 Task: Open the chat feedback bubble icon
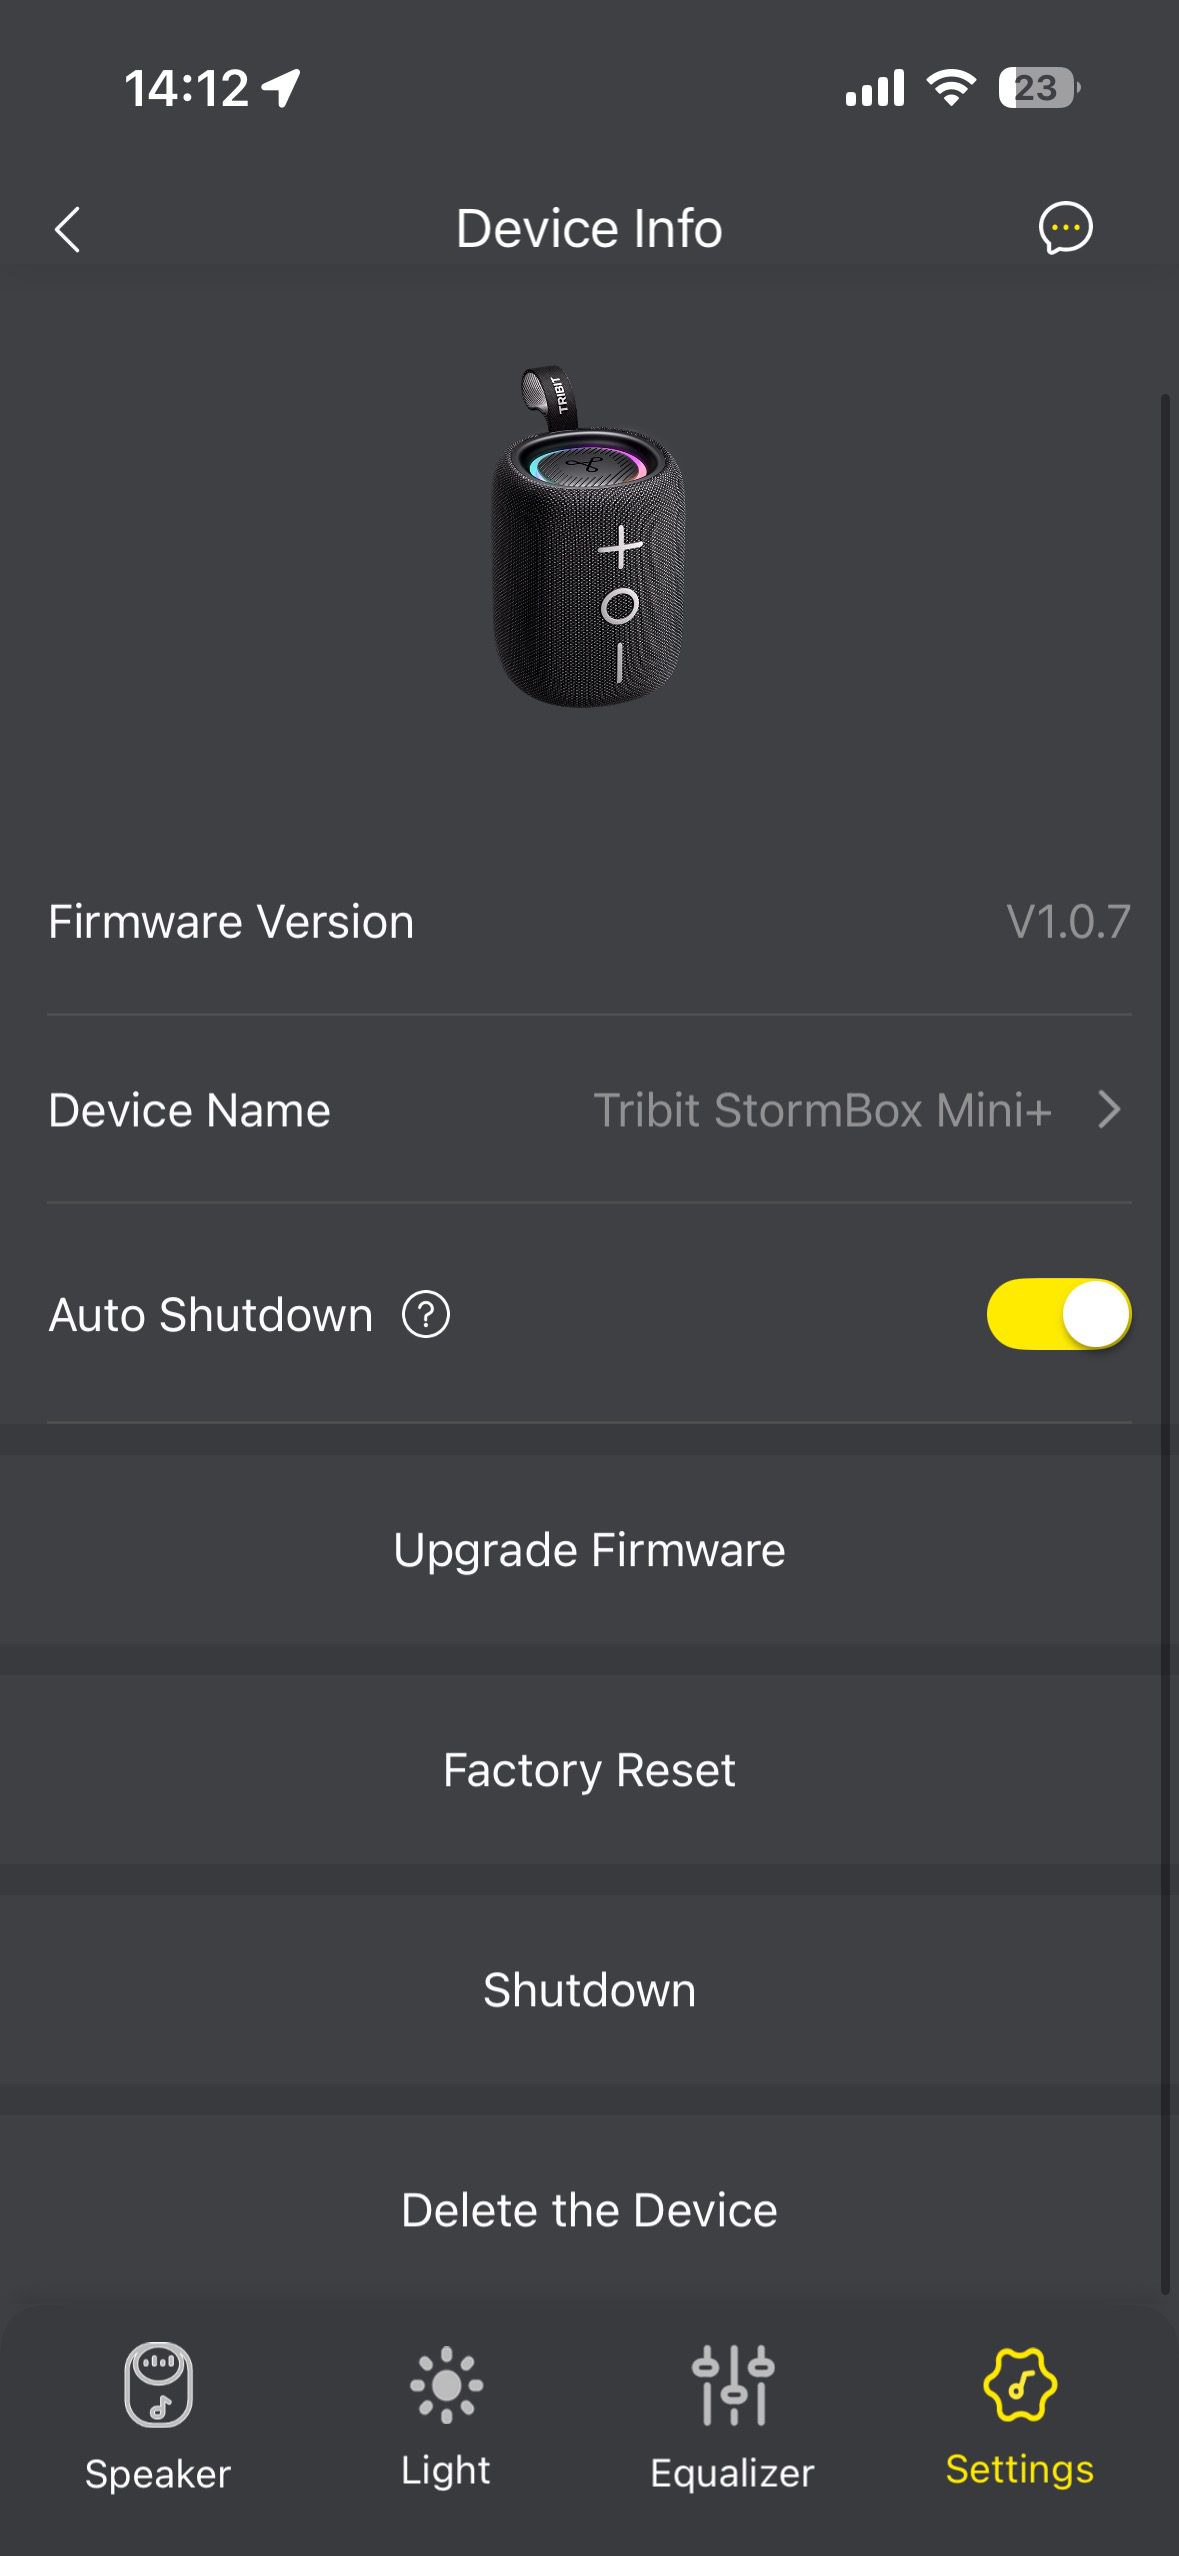pos(1065,228)
